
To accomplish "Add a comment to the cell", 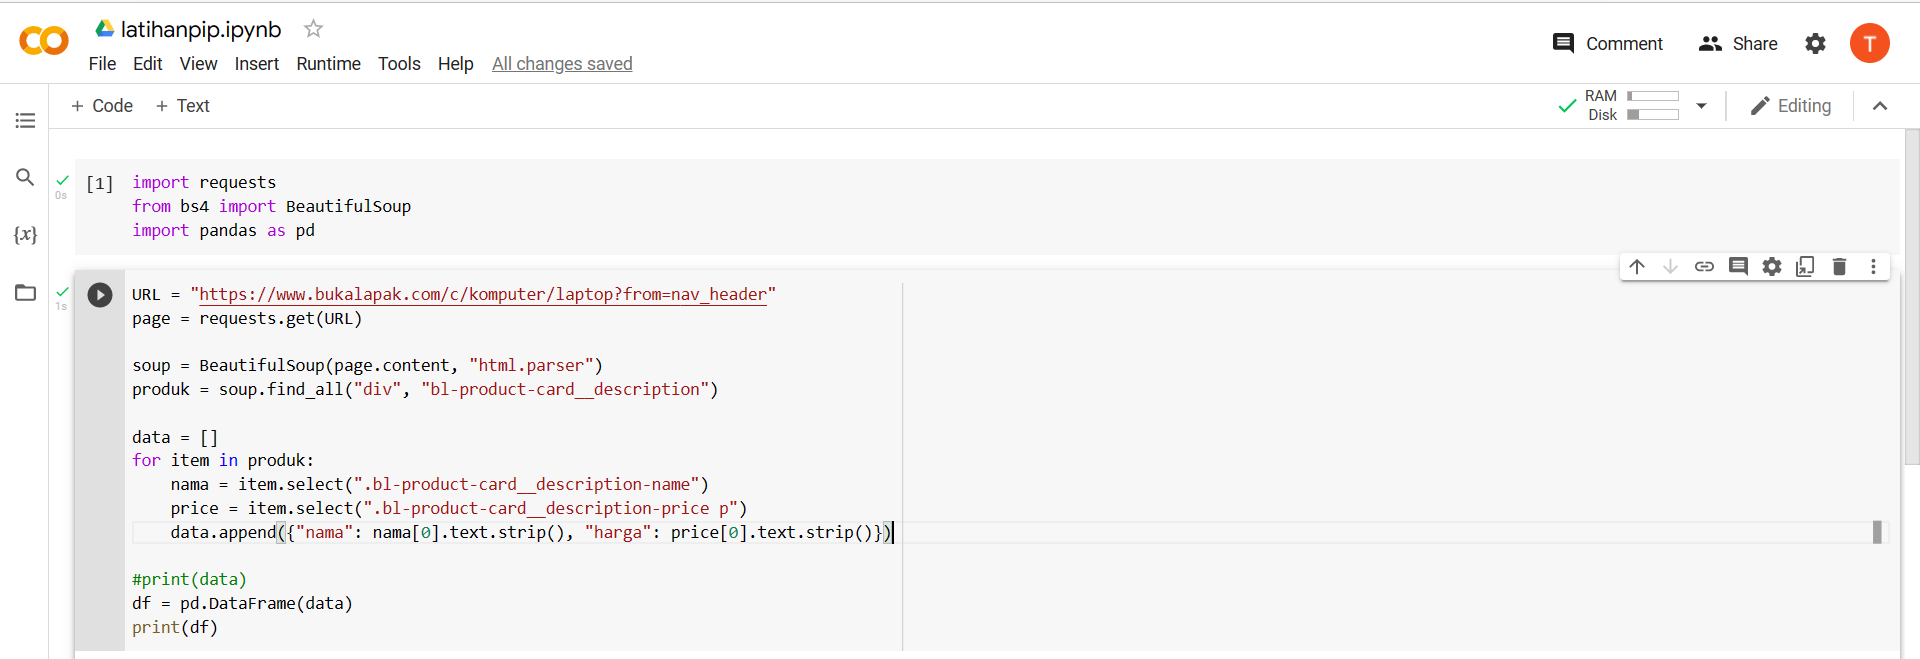I will [1738, 267].
